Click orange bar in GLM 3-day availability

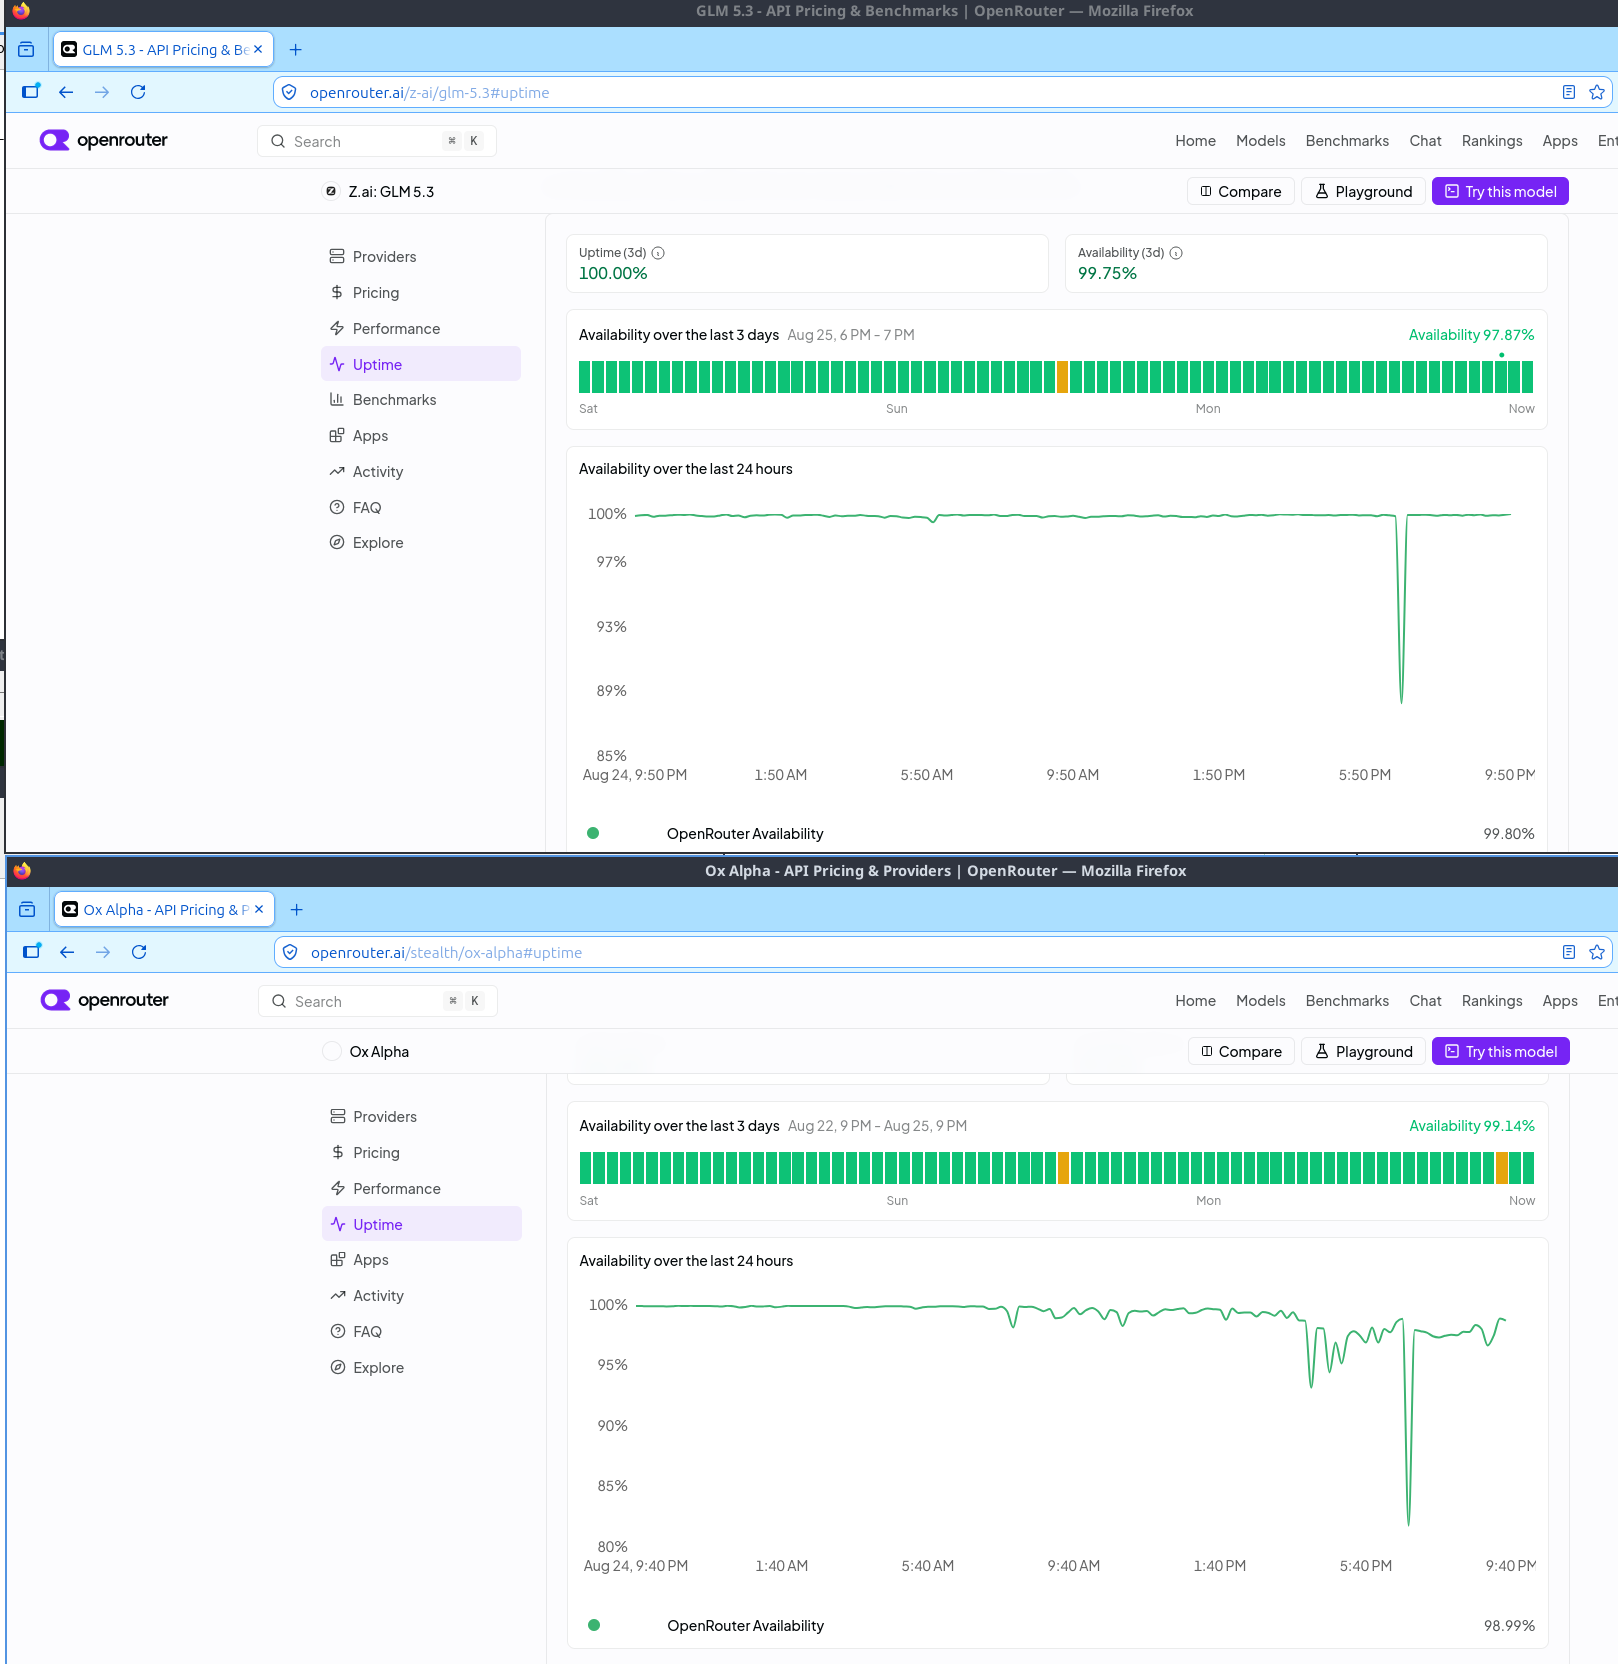(1062, 377)
